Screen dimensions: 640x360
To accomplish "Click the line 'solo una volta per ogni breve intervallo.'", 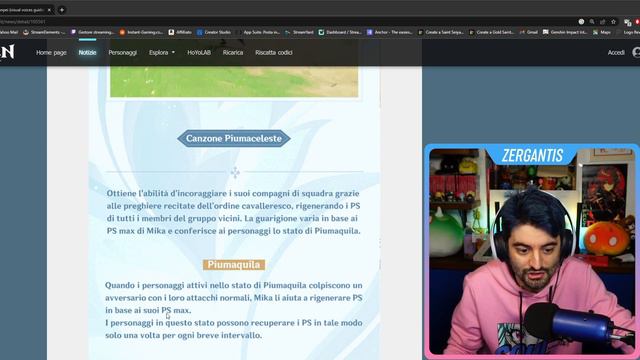I will tap(184, 335).
